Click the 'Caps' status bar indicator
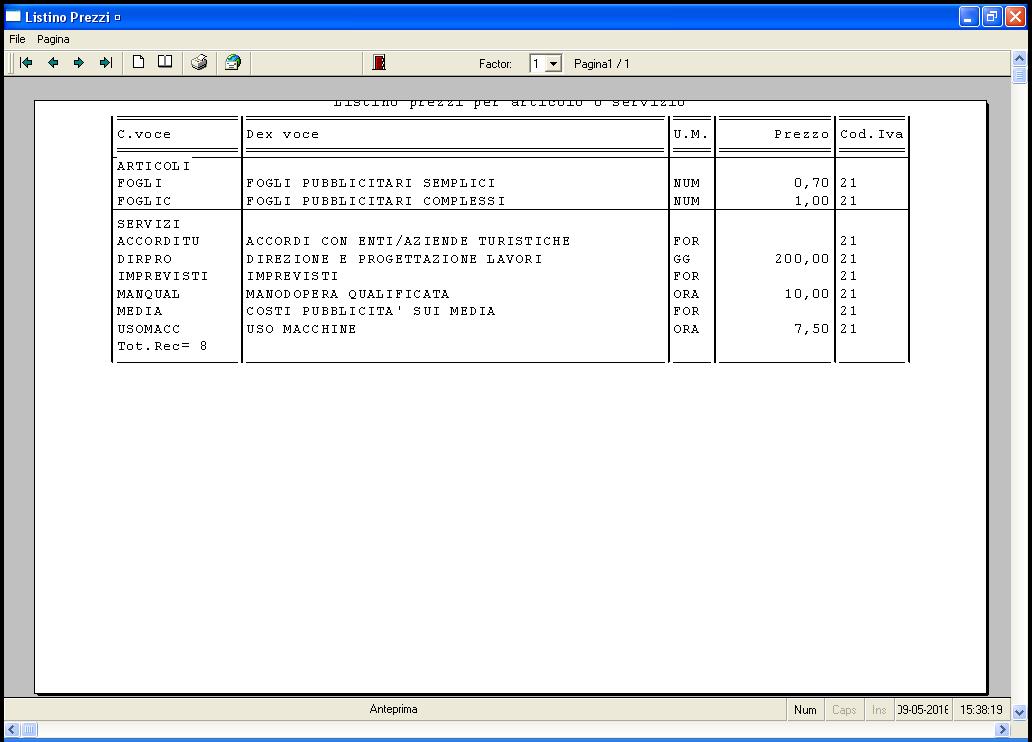Viewport: 1032px width, 742px height. tap(844, 710)
